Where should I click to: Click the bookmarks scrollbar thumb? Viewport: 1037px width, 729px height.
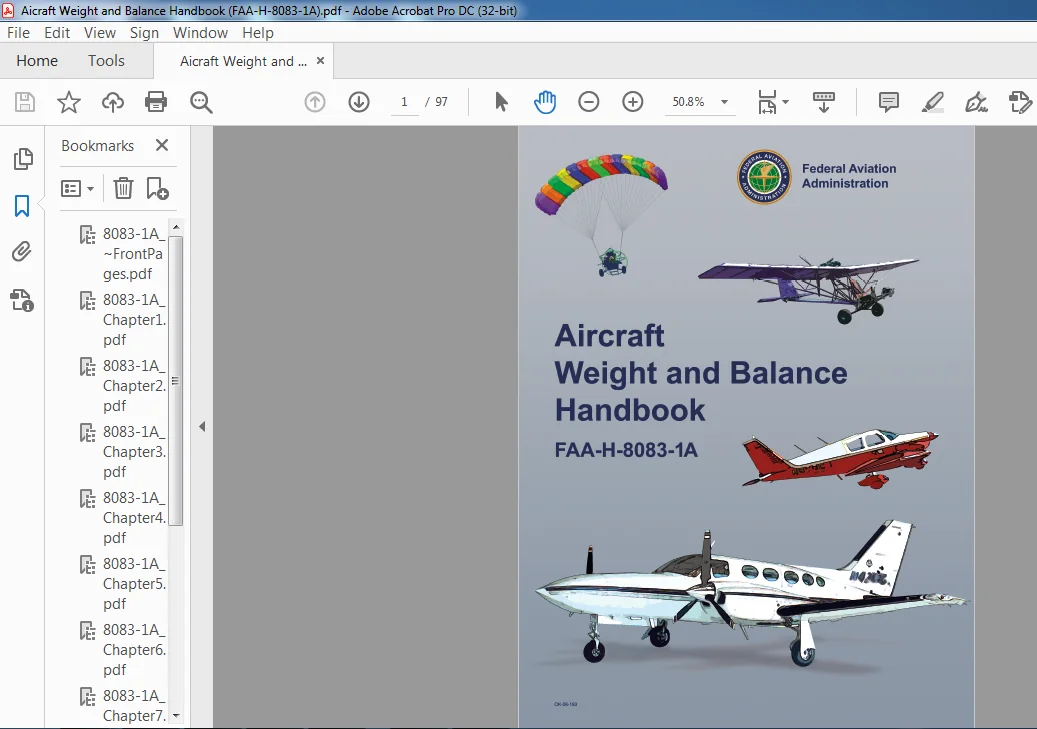[175, 380]
